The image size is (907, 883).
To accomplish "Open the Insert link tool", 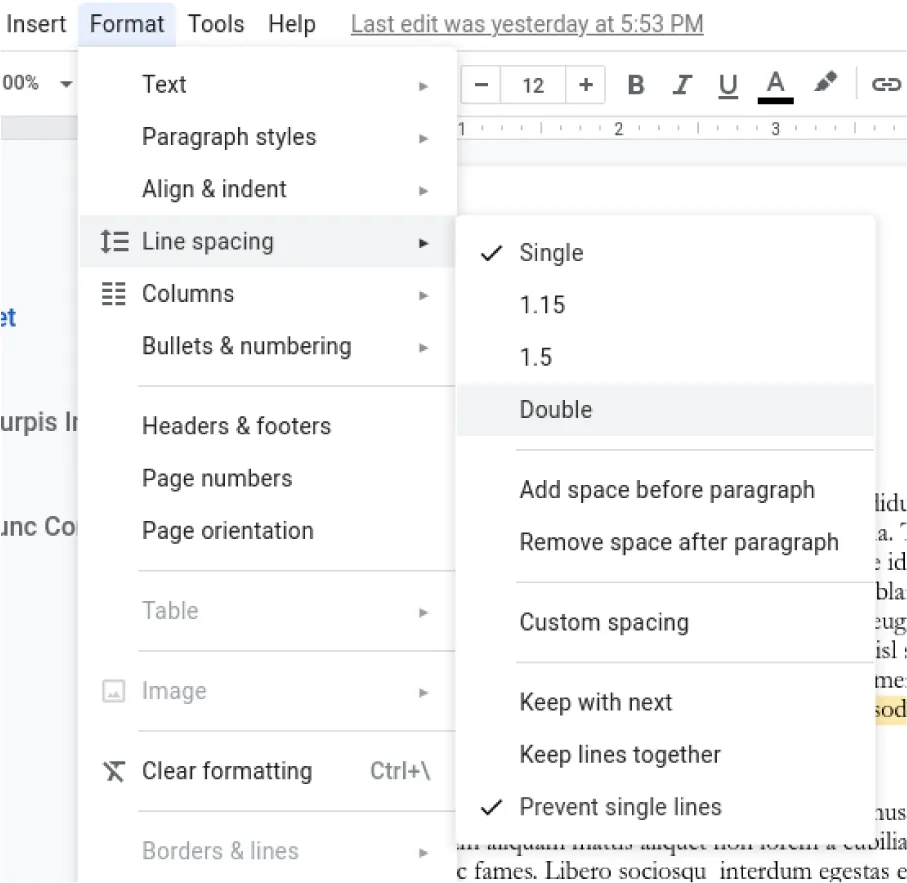I will tap(886, 85).
